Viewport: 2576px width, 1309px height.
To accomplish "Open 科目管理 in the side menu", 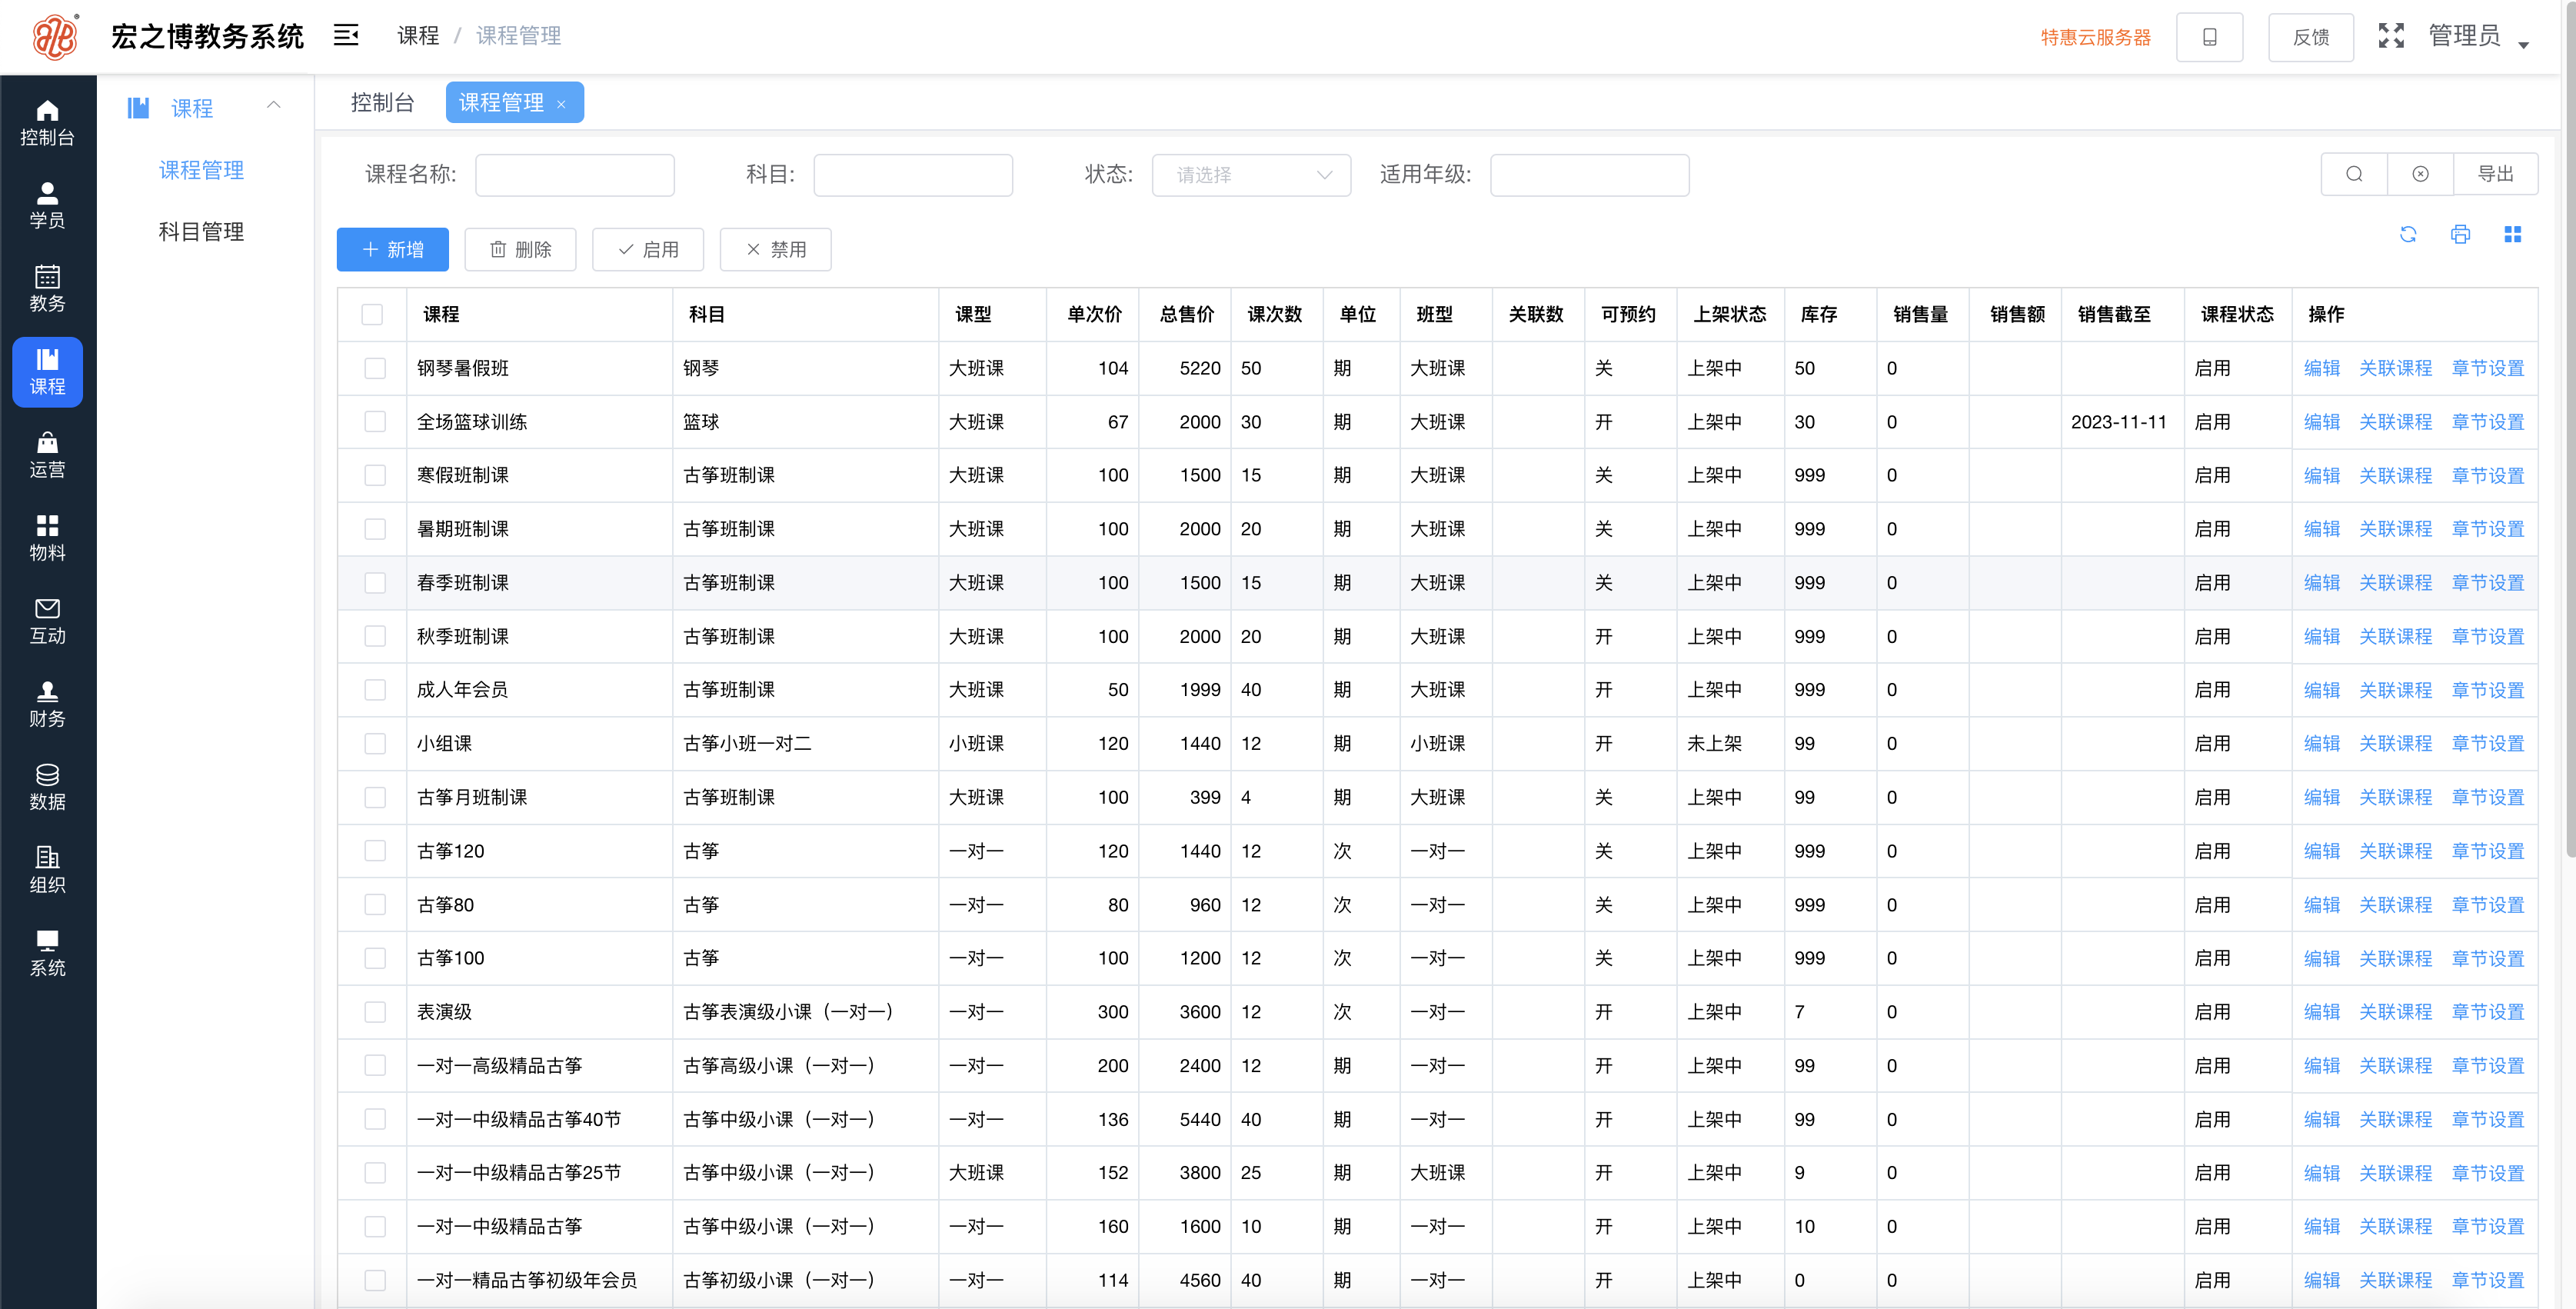I will [x=201, y=232].
